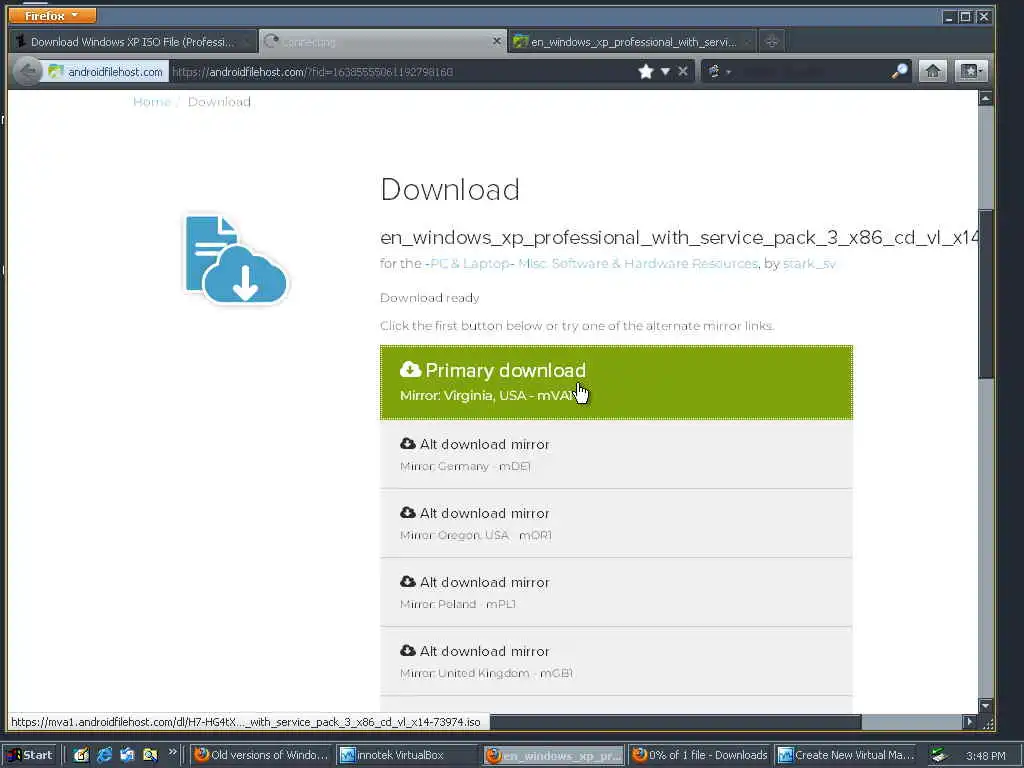Choose search engine from dropdown icon

(718, 71)
